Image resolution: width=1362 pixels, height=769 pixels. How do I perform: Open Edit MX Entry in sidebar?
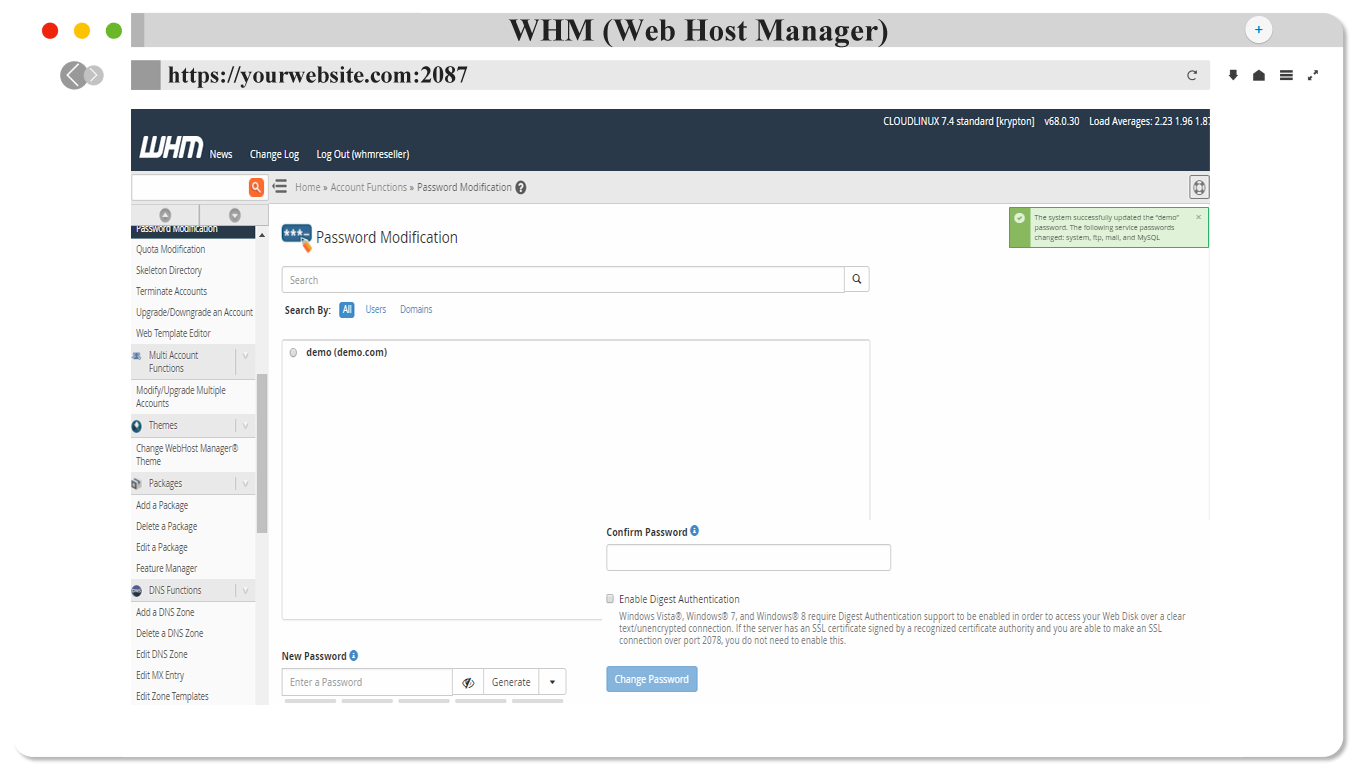pos(160,676)
